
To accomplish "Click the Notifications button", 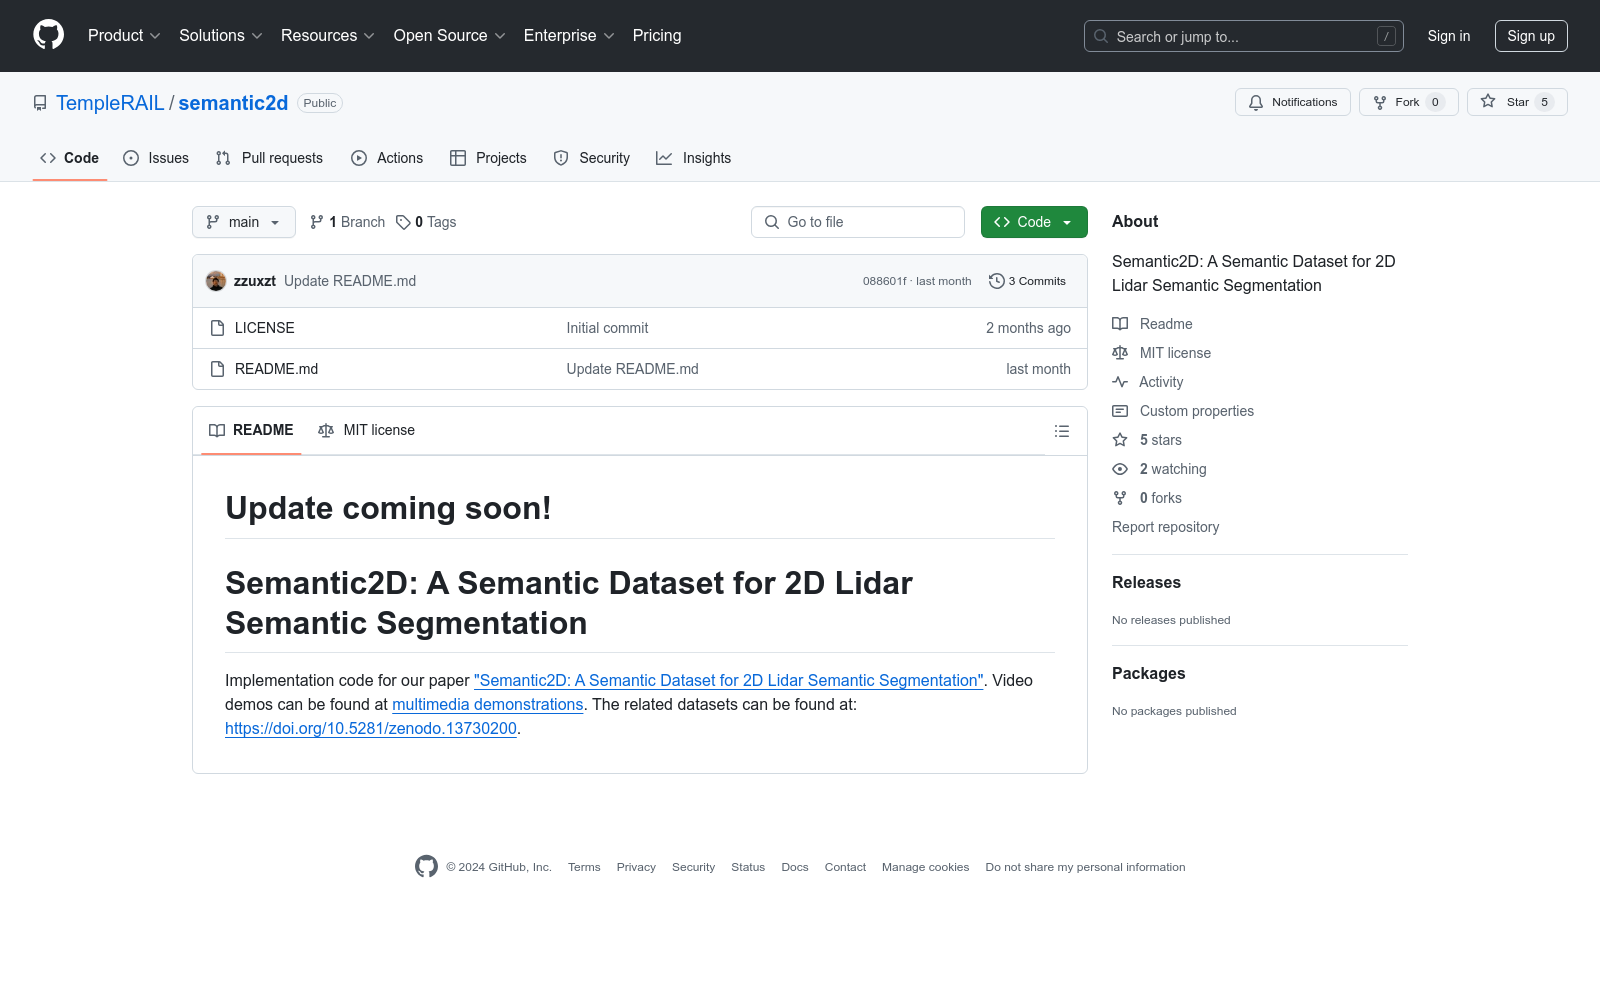I will (x=1293, y=102).
